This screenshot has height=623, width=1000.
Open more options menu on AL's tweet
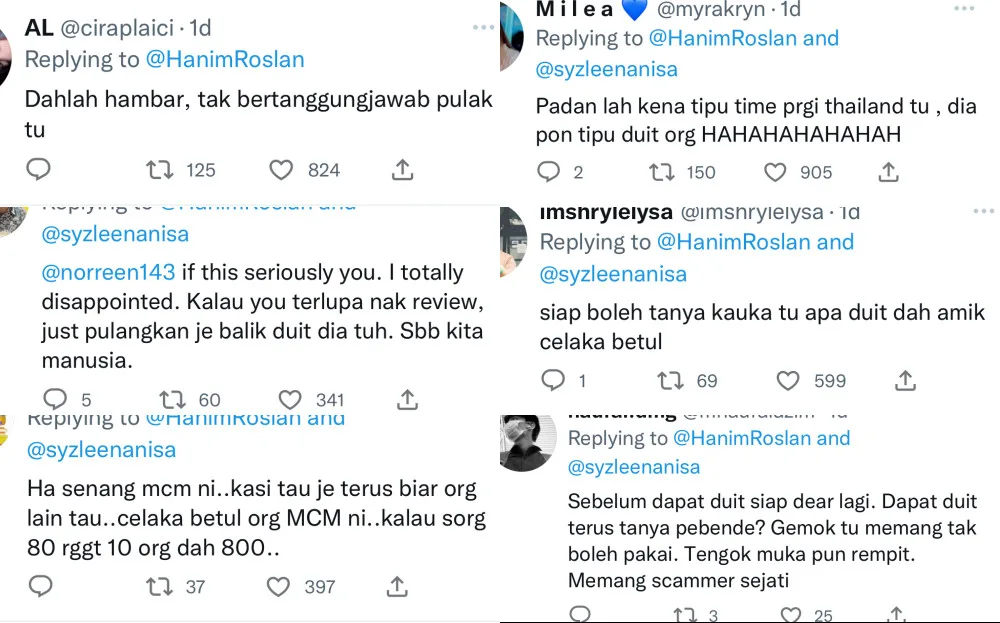coord(483,27)
